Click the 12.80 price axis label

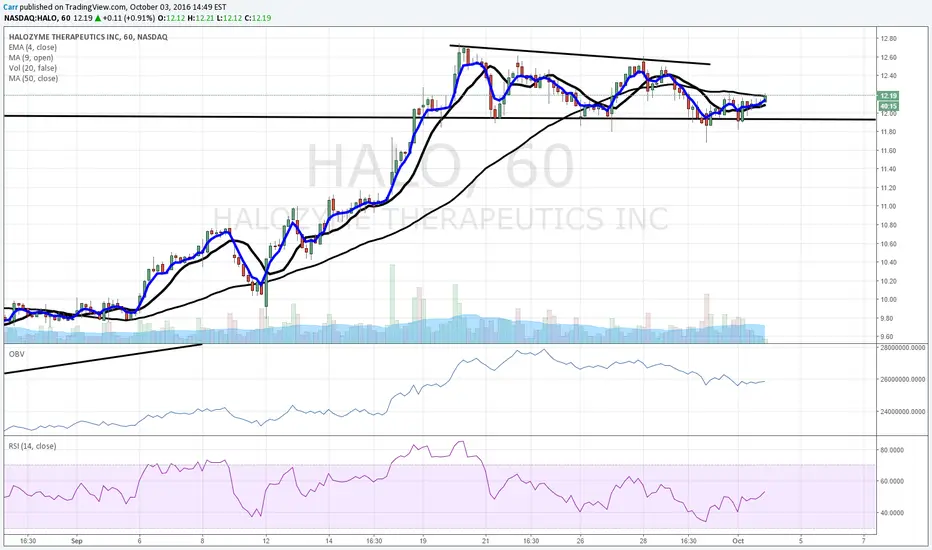point(889,39)
